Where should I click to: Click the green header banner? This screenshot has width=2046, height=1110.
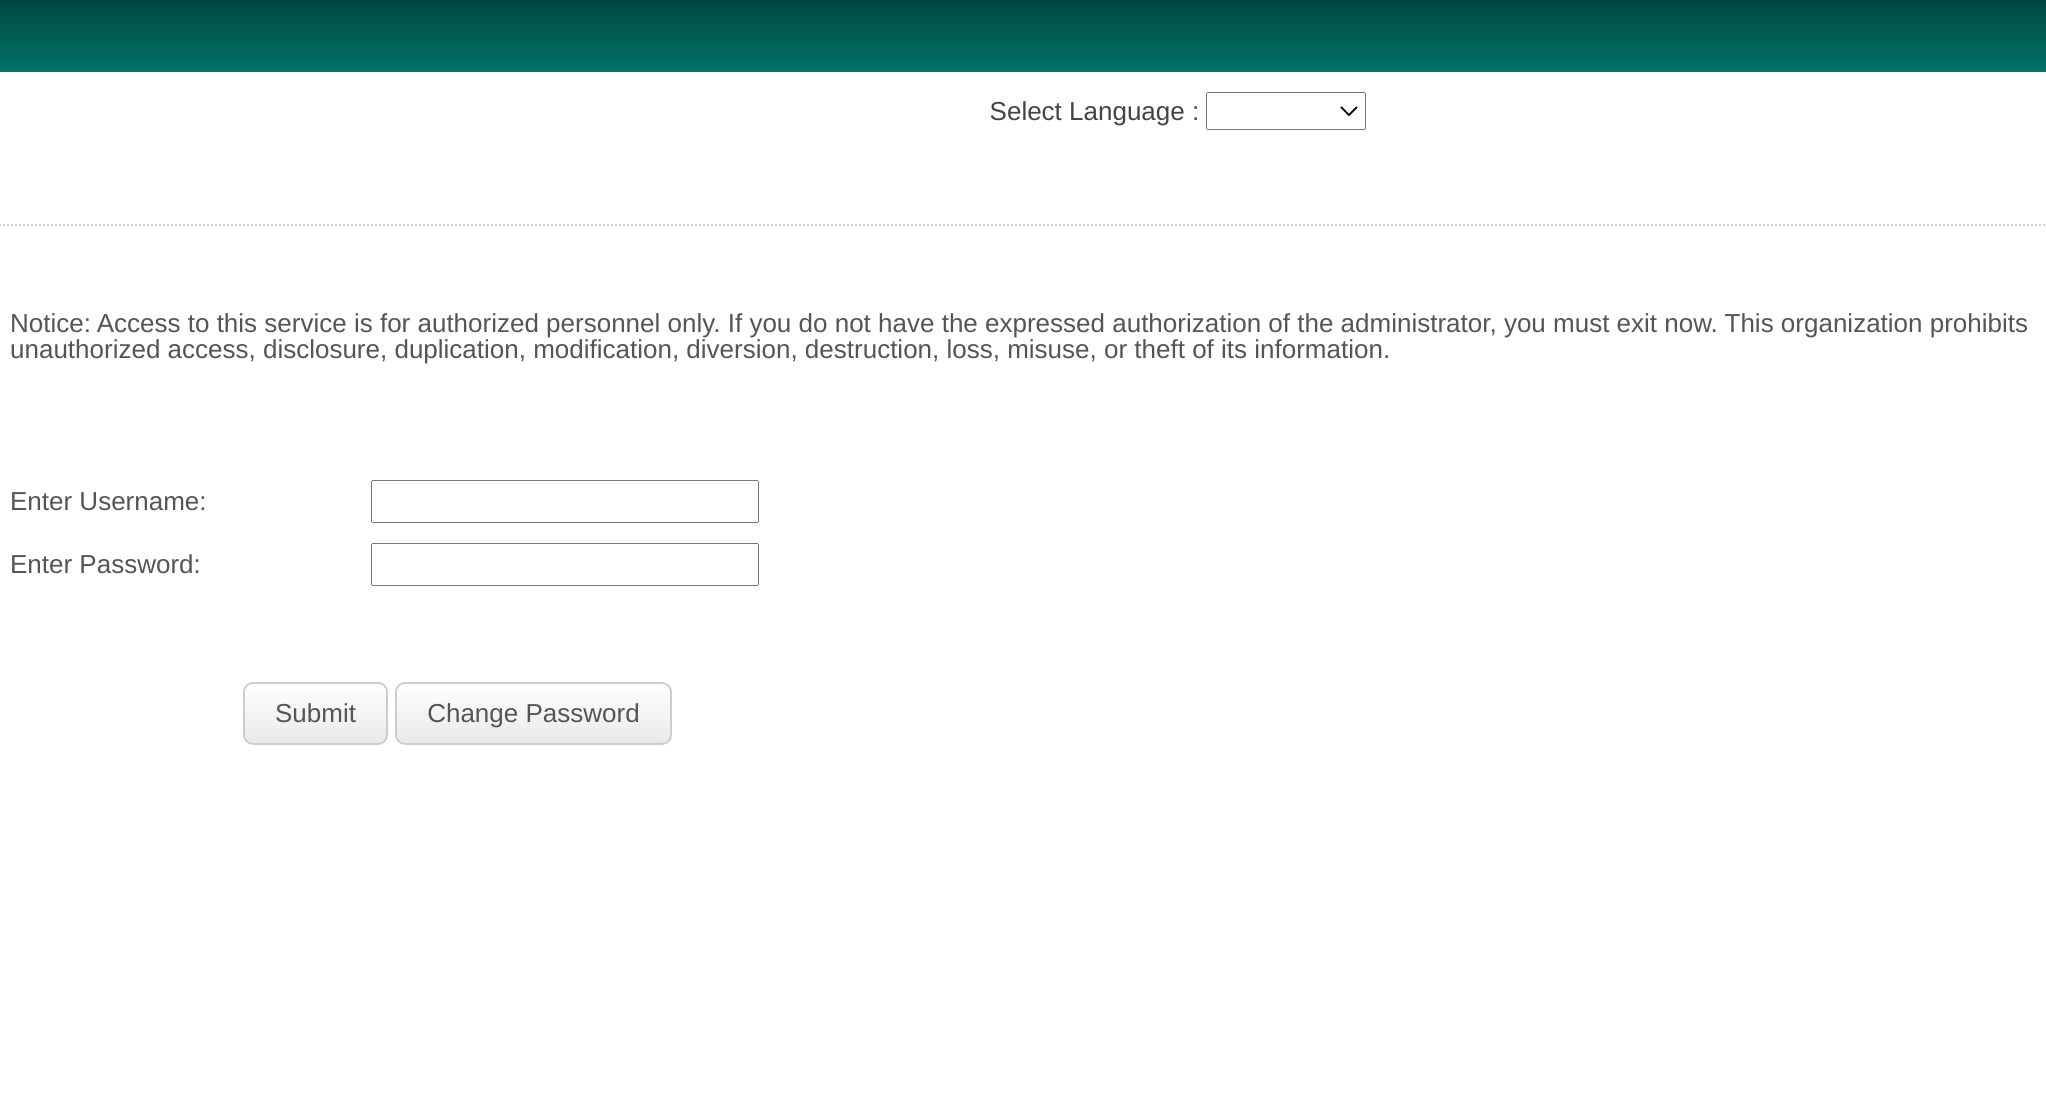(1022, 36)
